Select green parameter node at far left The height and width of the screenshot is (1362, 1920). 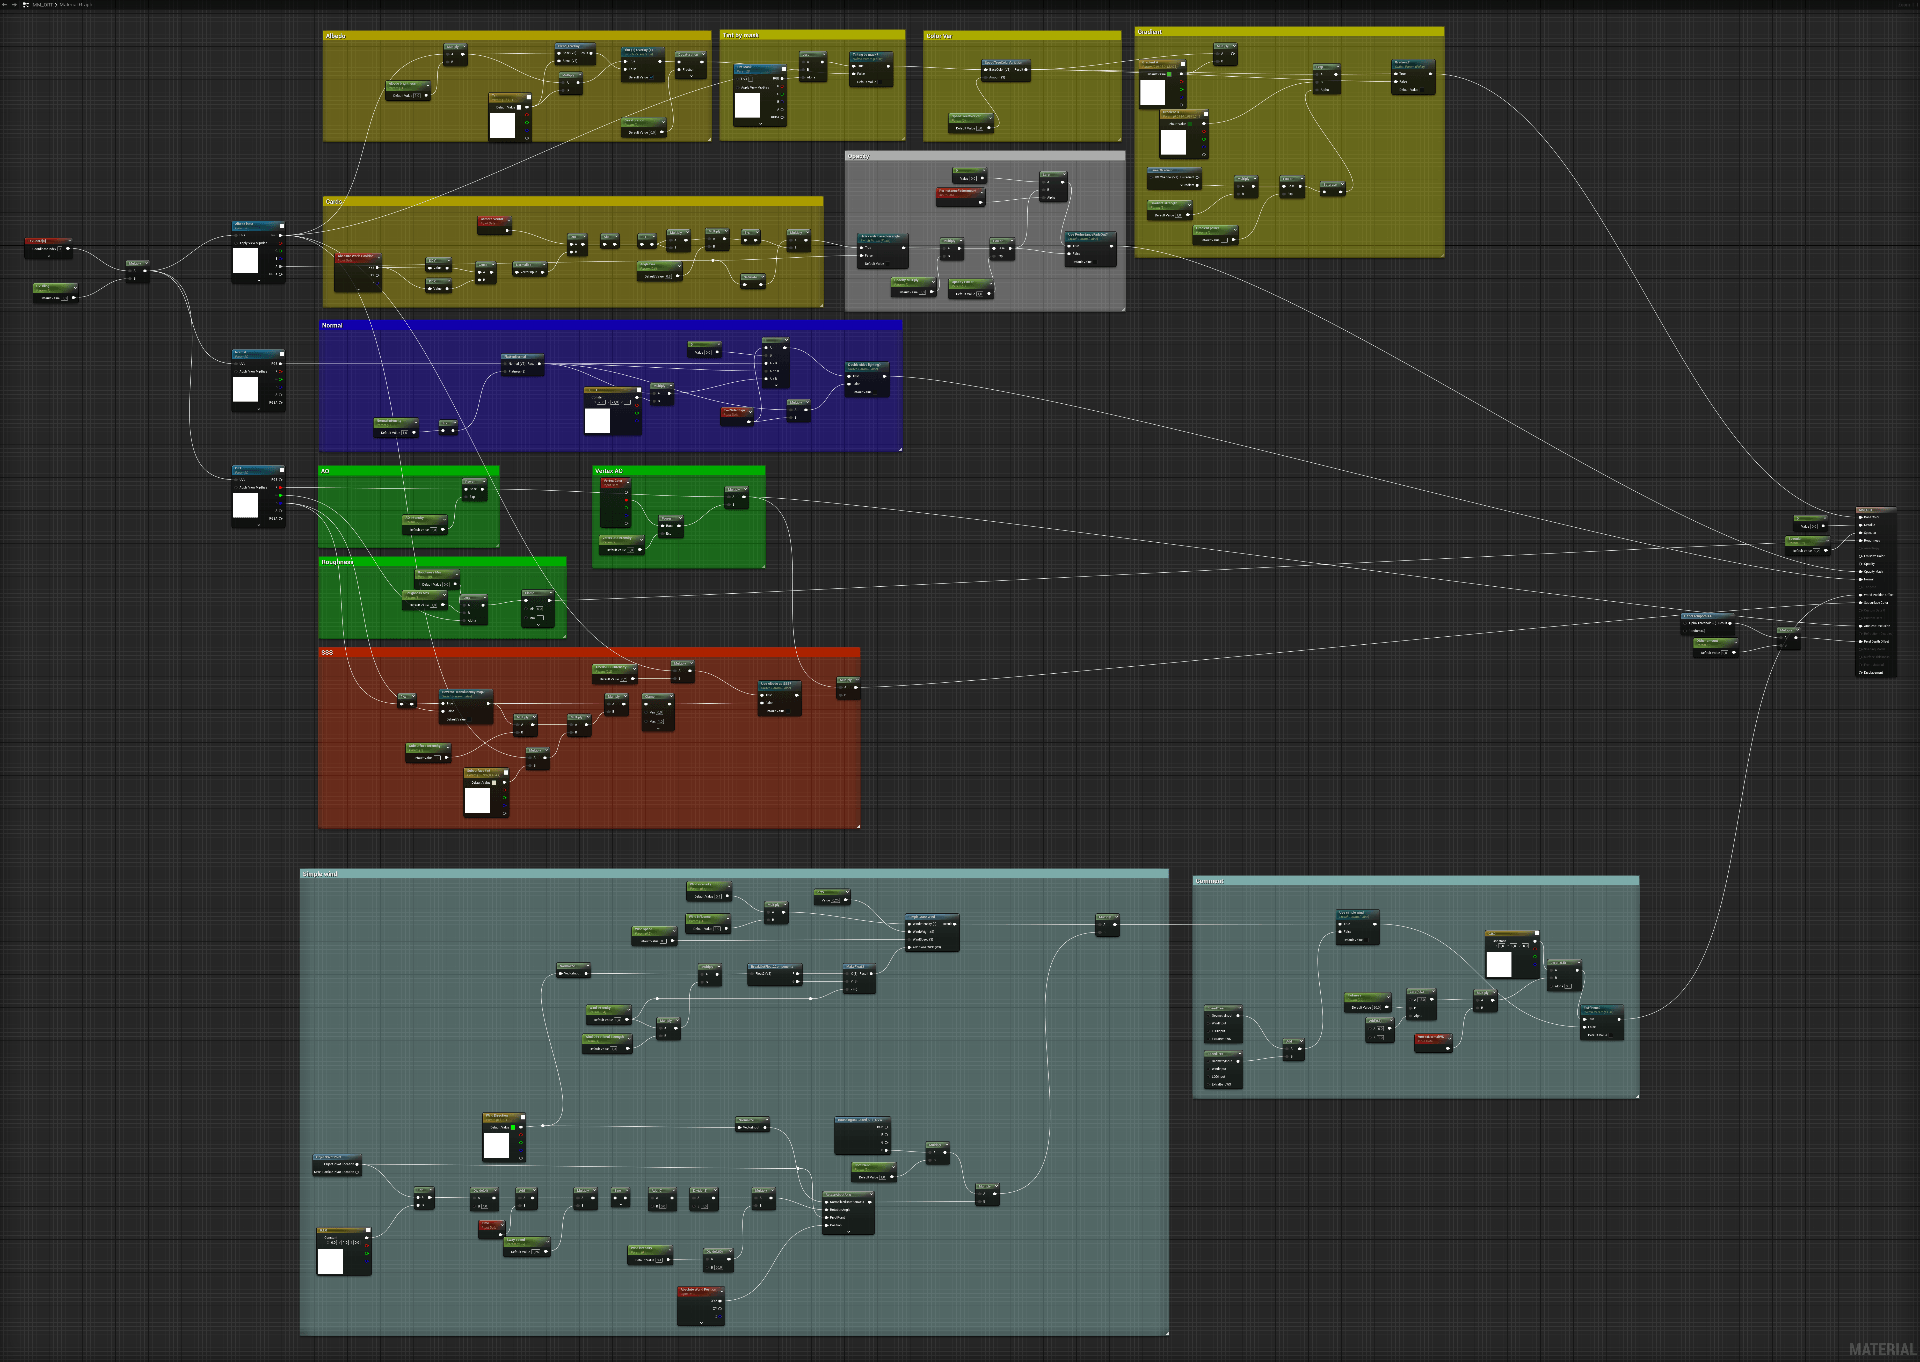point(55,293)
